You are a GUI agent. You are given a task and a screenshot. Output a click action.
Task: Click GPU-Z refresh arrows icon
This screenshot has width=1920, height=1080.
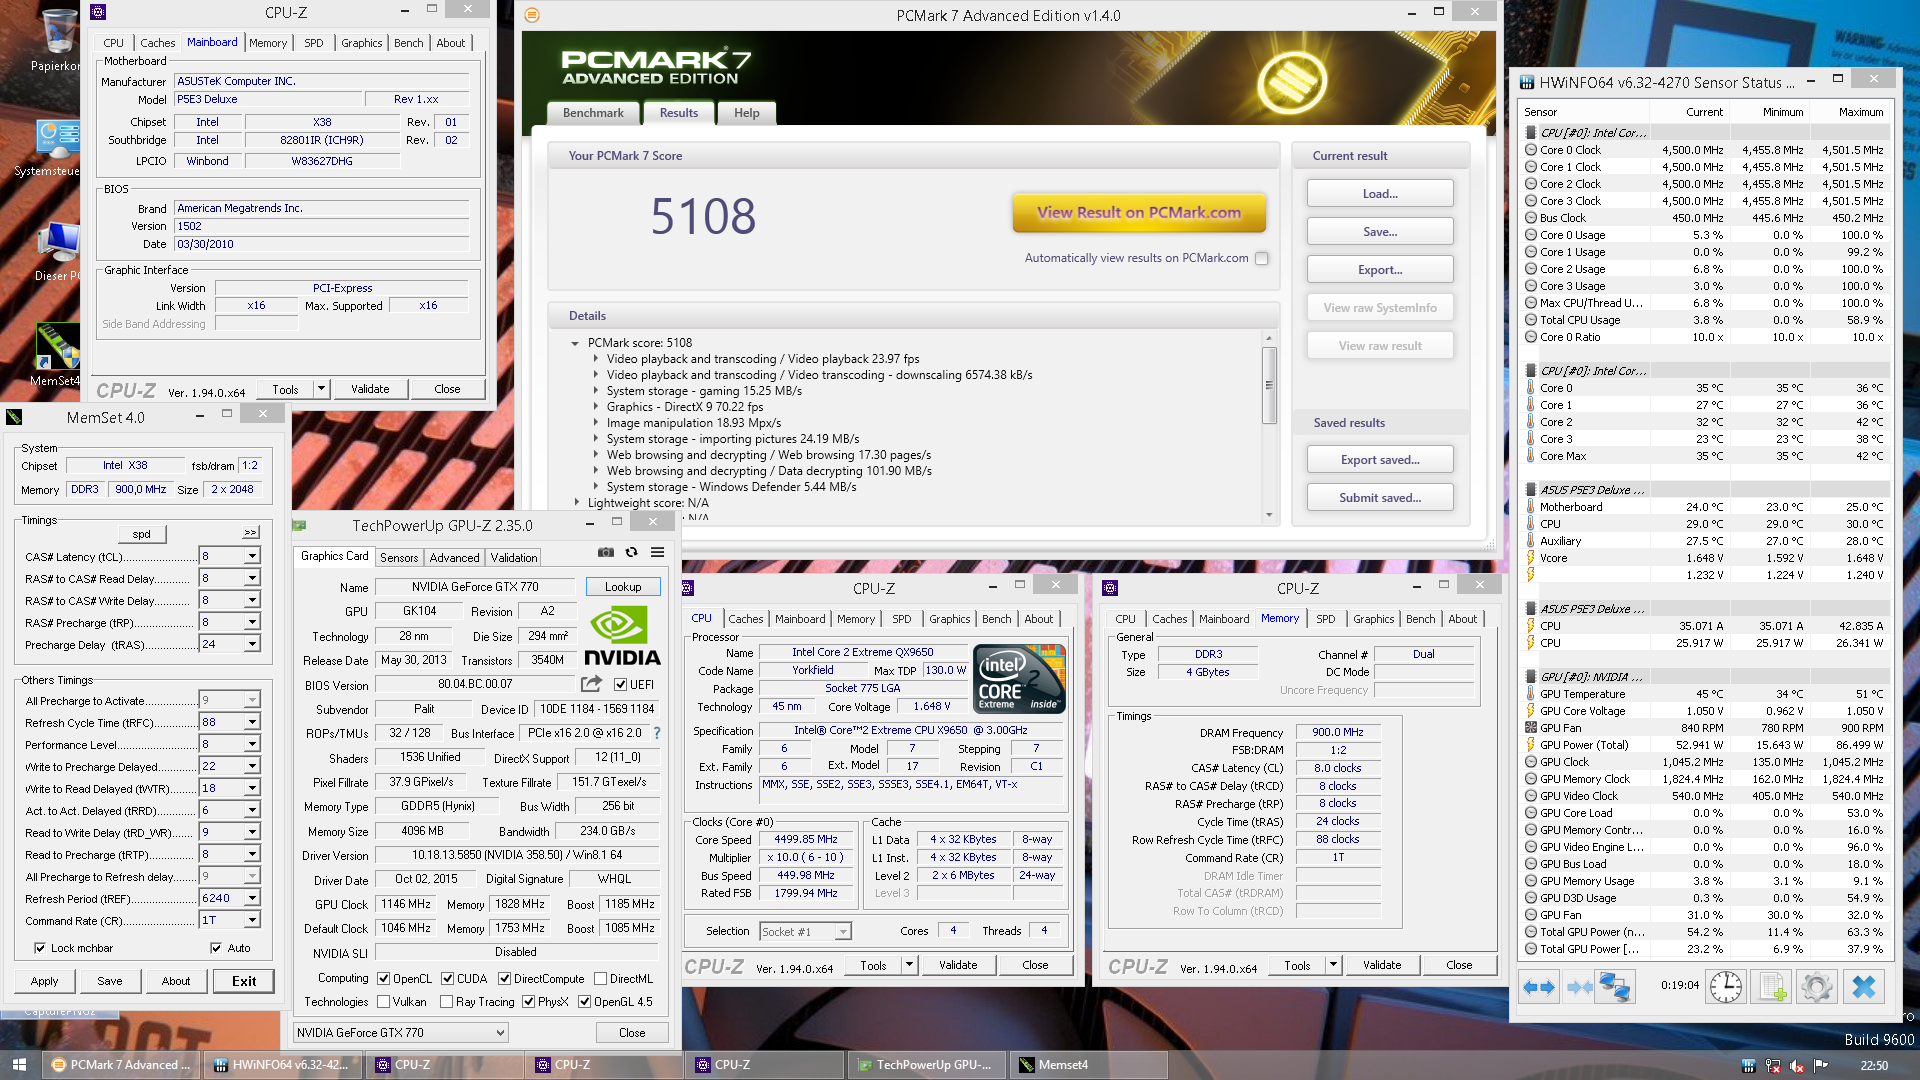click(631, 552)
